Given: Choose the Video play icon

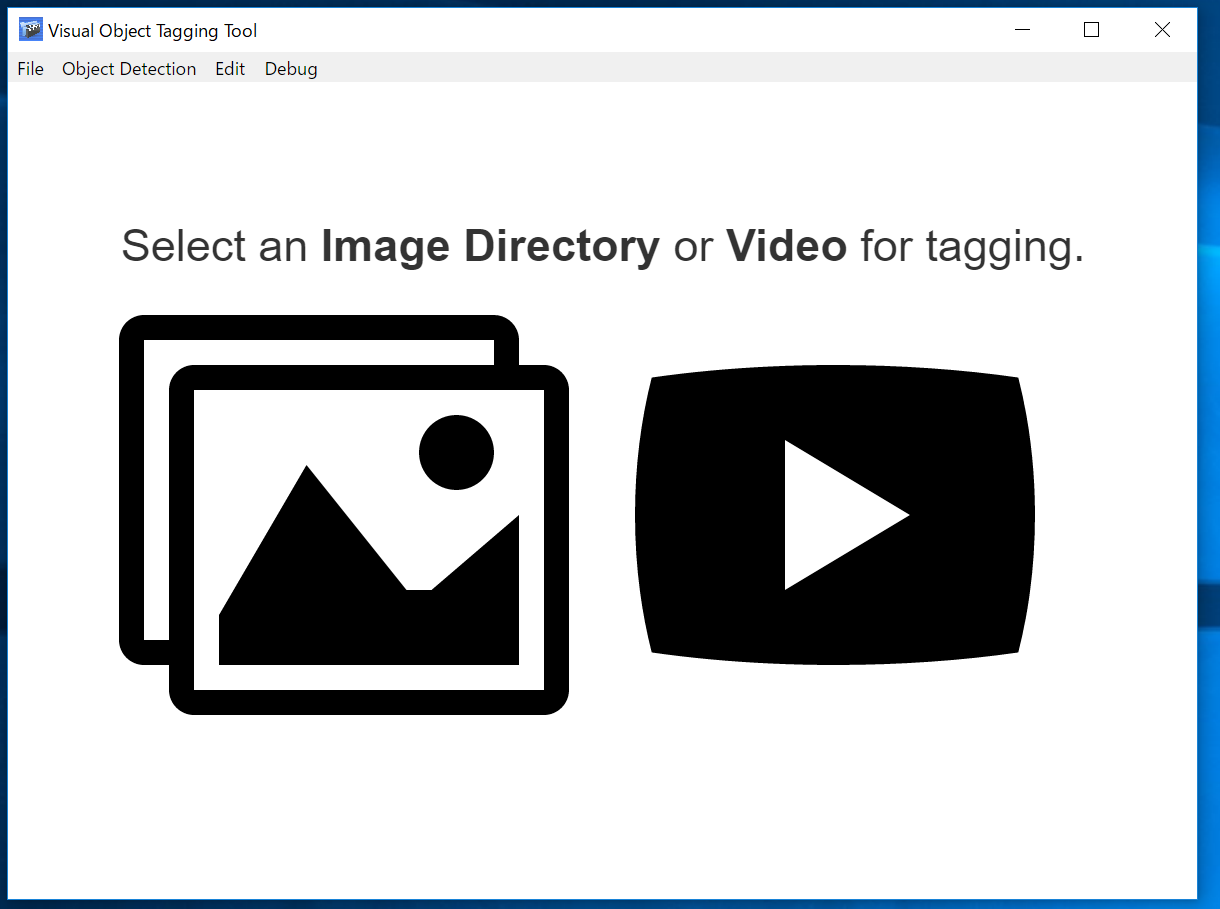Looking at the screenshot, I should coord(834,514).
